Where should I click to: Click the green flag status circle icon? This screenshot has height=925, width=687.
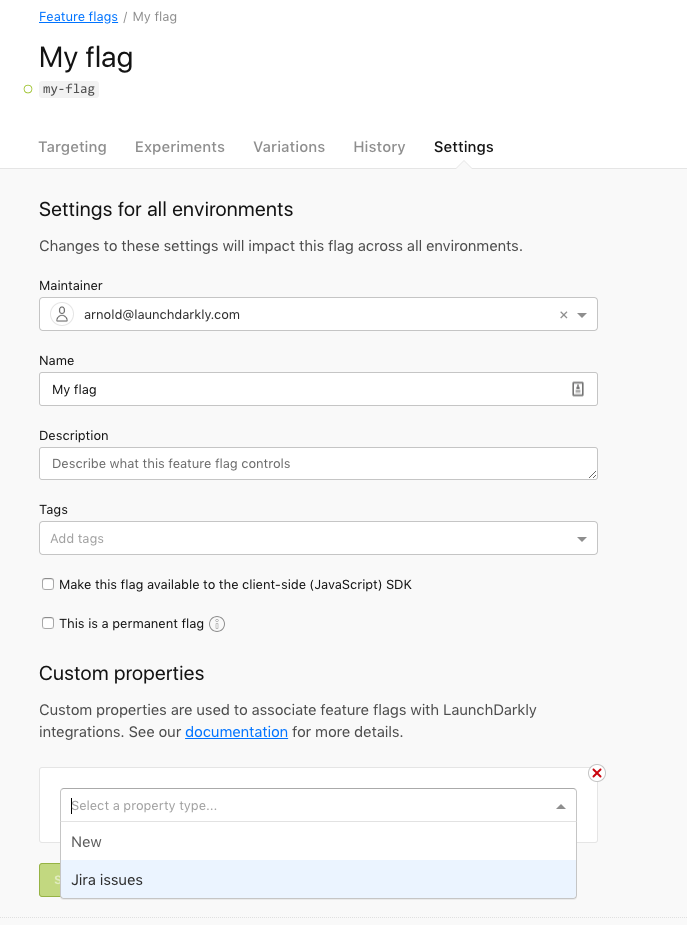(28, 89)
